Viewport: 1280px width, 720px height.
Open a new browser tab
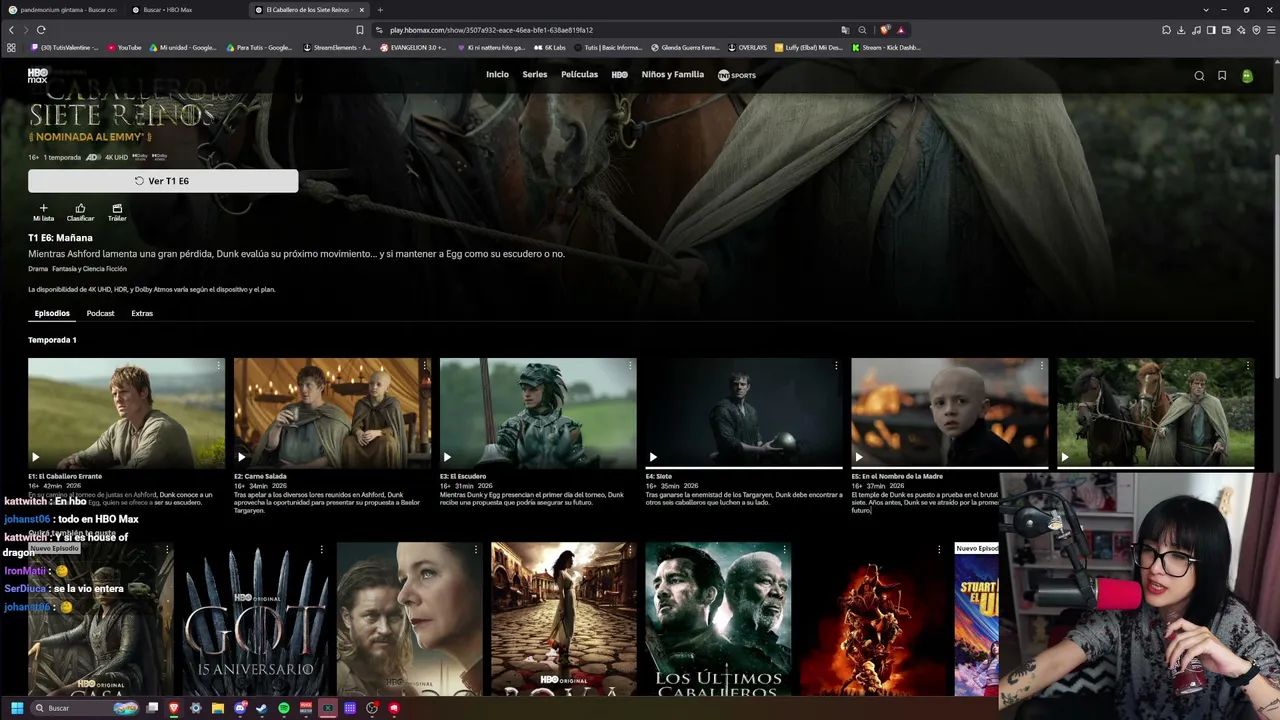380,10
